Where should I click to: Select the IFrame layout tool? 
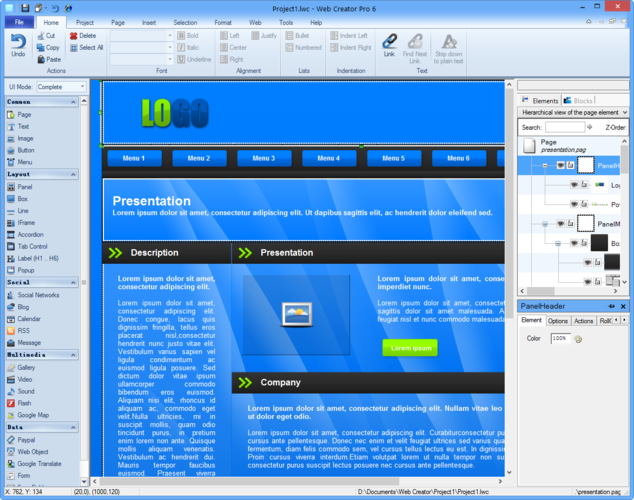tap(21, 223)
